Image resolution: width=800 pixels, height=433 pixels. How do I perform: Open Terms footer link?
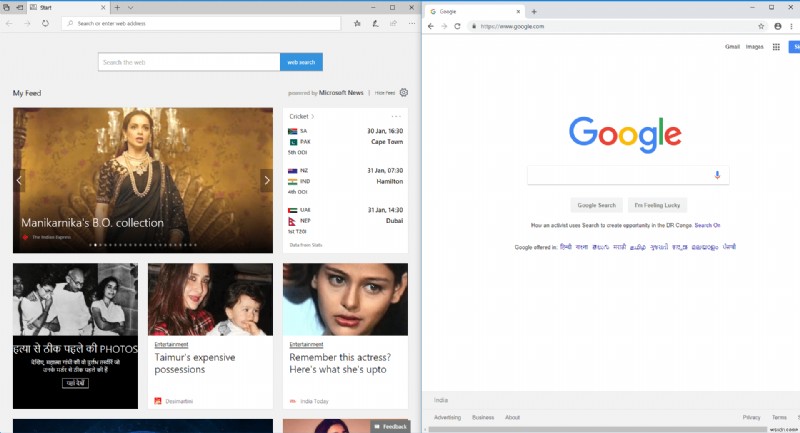(779, 417)
